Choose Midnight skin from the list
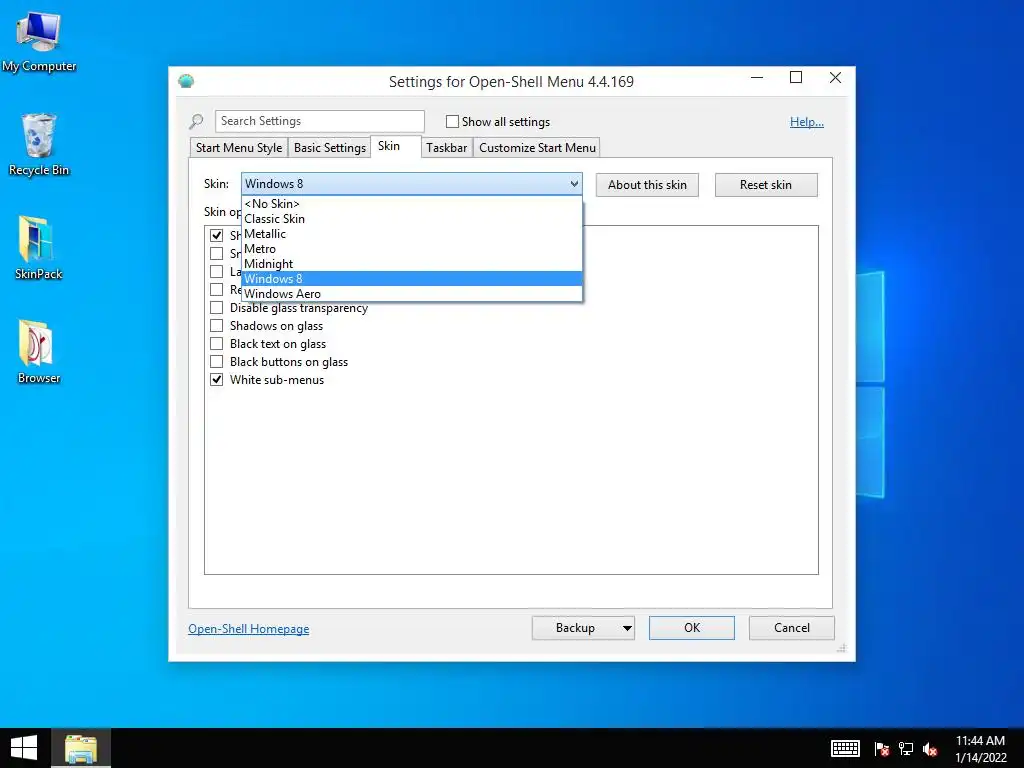 411,264
